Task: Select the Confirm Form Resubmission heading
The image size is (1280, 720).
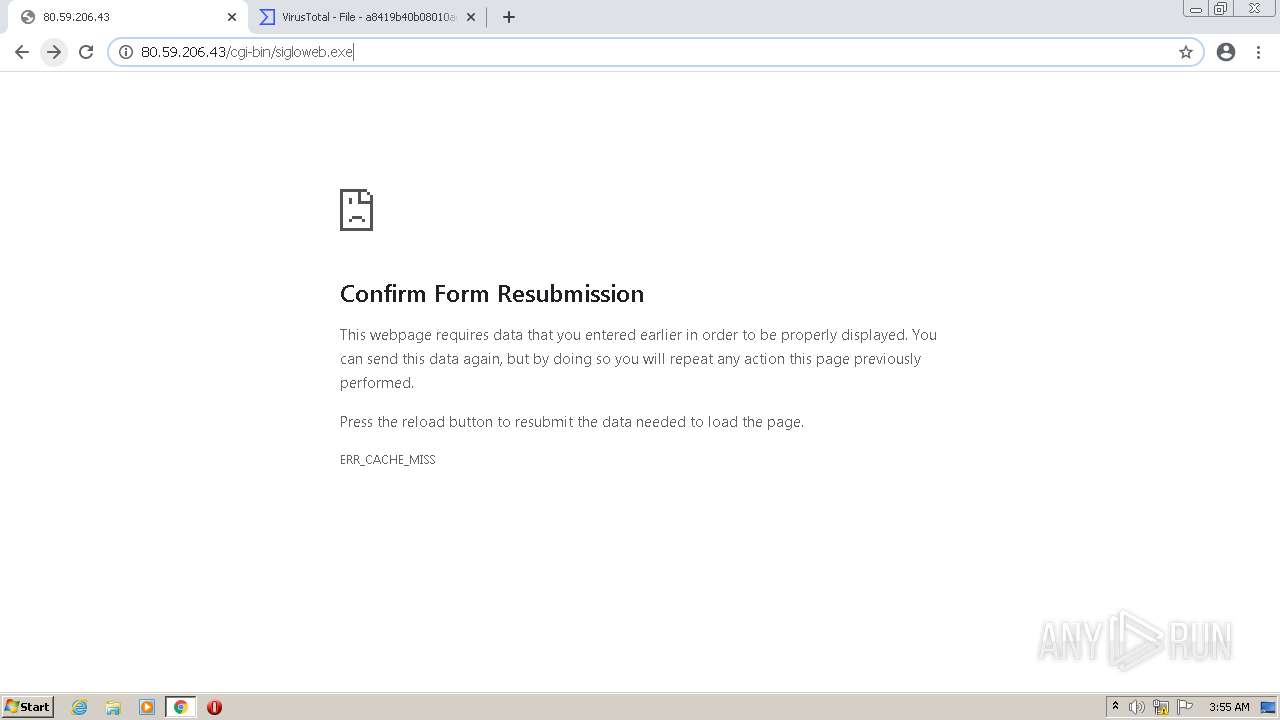Action: click(x=492, y=293)
